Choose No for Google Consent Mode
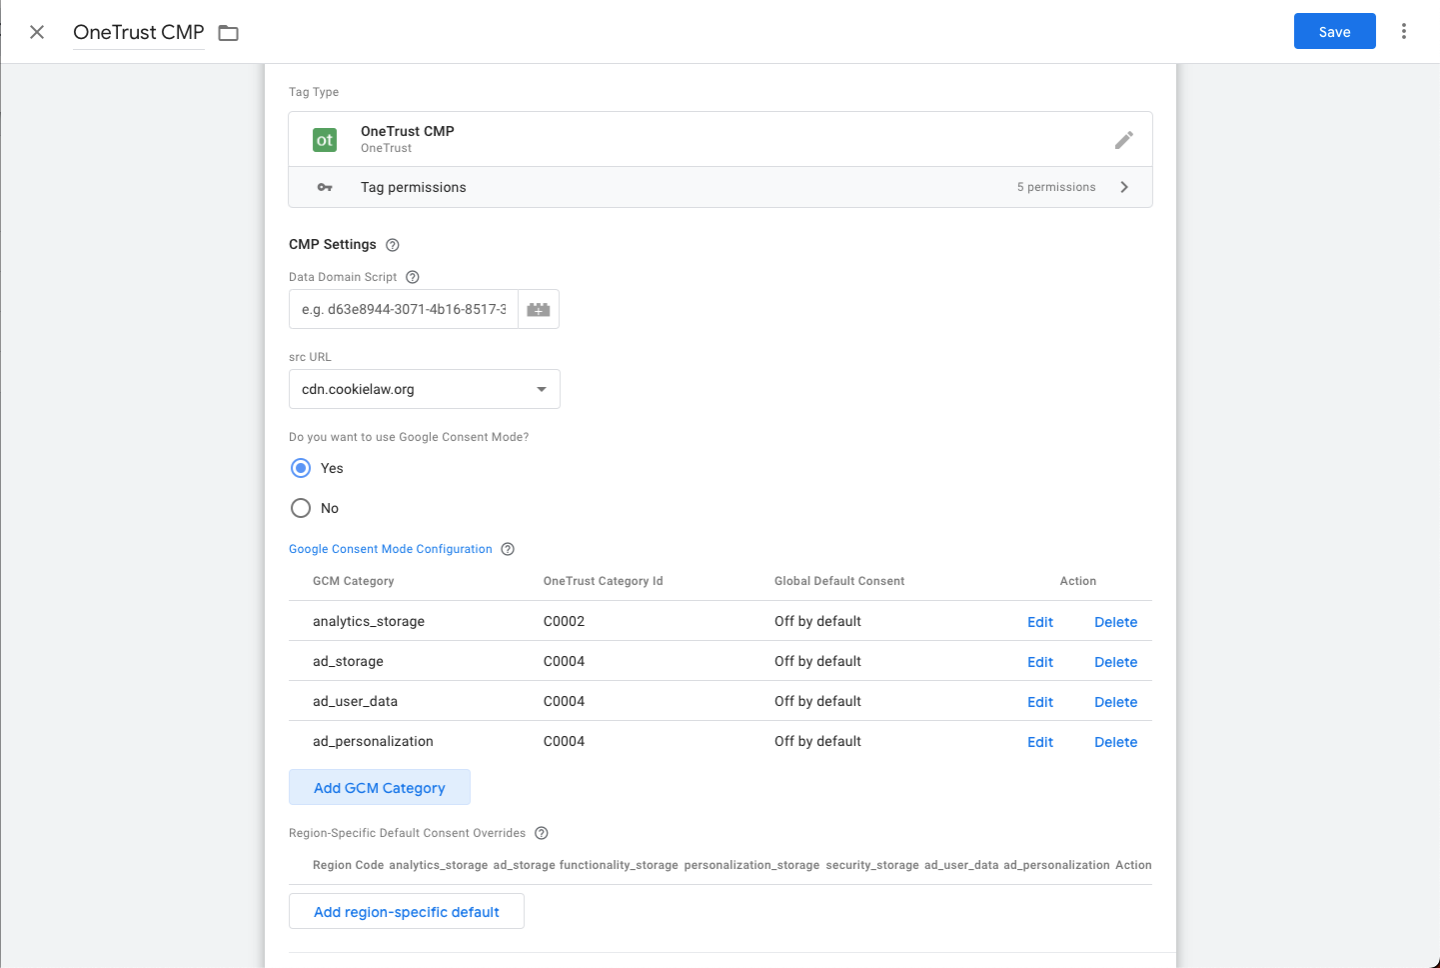1440x968 pixels. point(301,508)
